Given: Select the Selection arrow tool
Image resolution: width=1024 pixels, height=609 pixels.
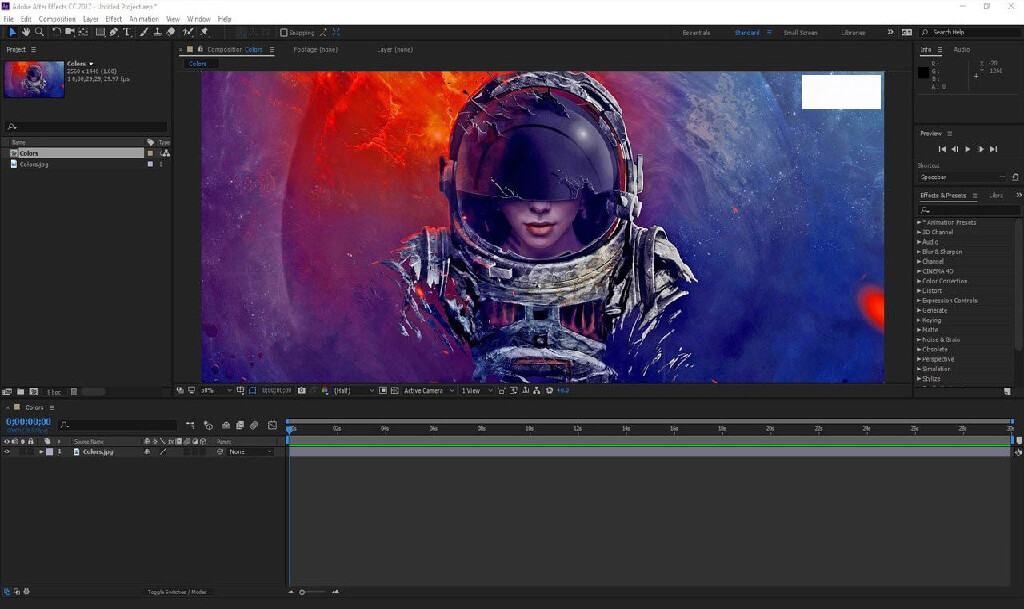Looking at the screenshot, I should (x=12, y=32).
